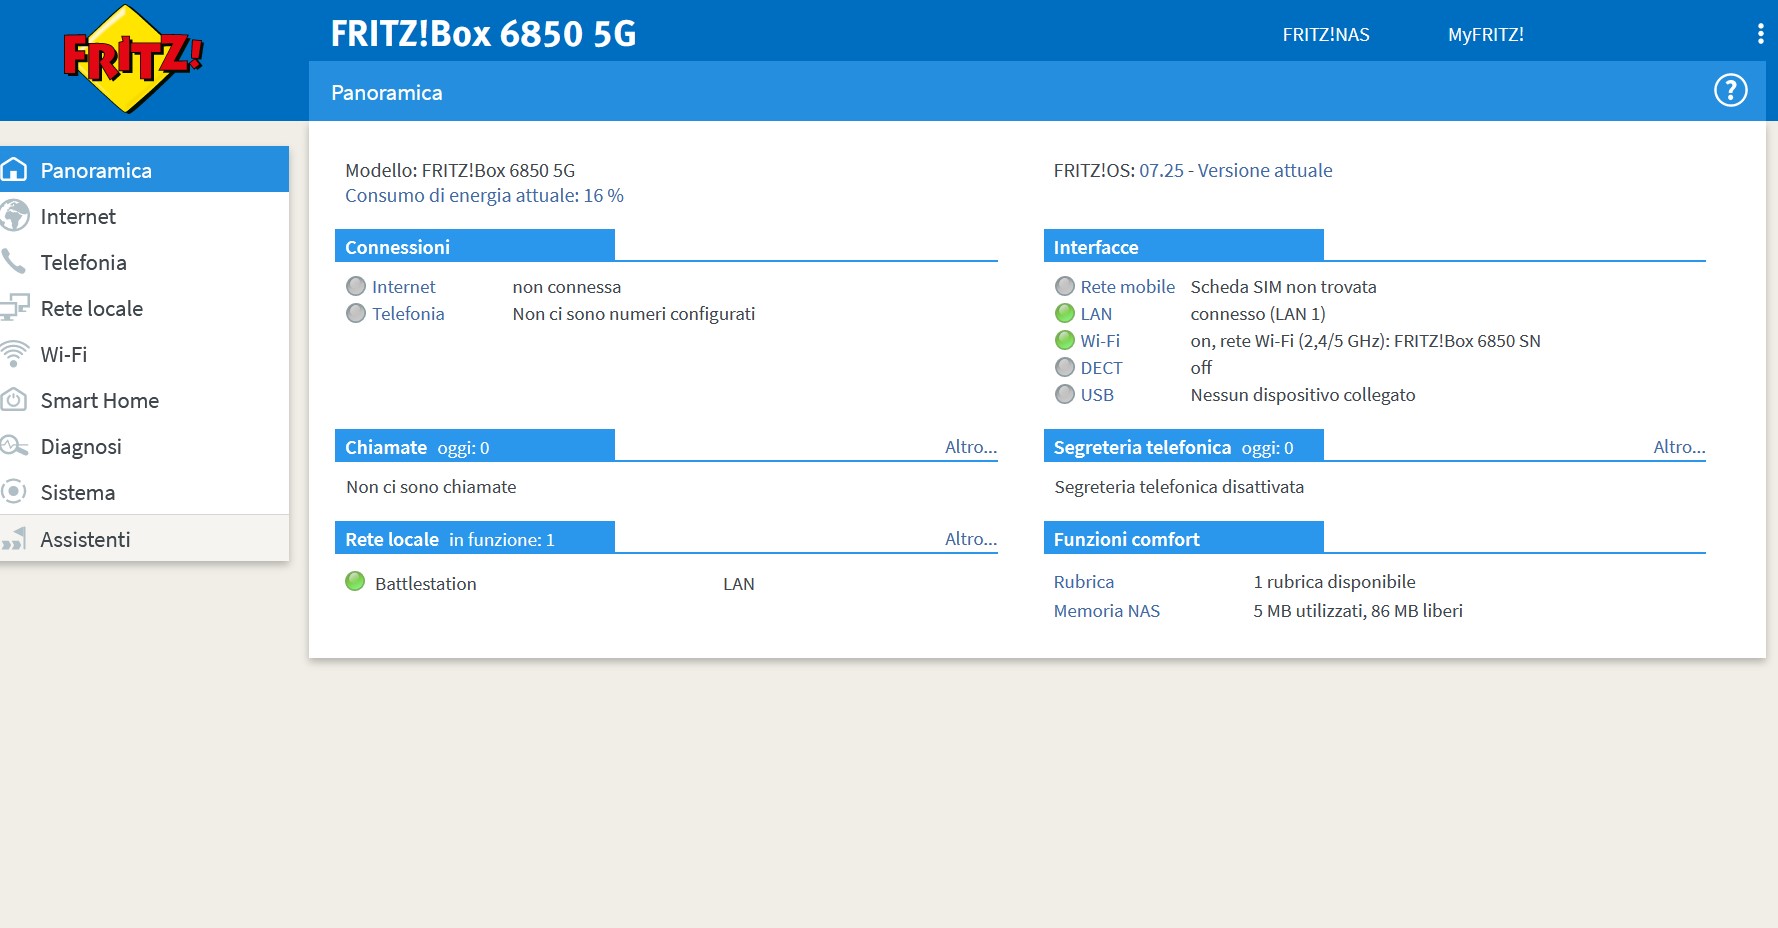The height and width of the screenshot is (928, 1778).
Task: Open the Memoria NAS link
Action: click(x=1106, y=610)
